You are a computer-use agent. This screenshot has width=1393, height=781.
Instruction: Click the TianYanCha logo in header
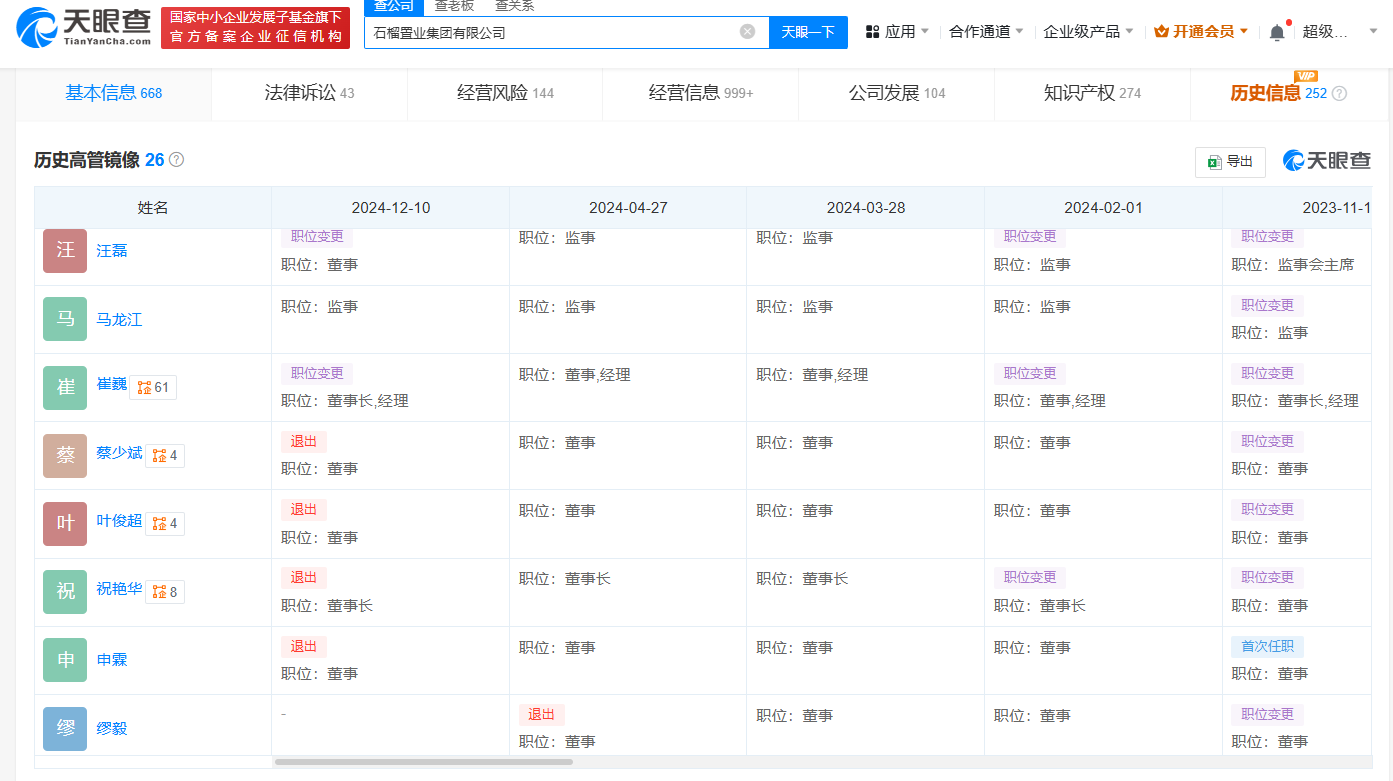click(84, 28)
